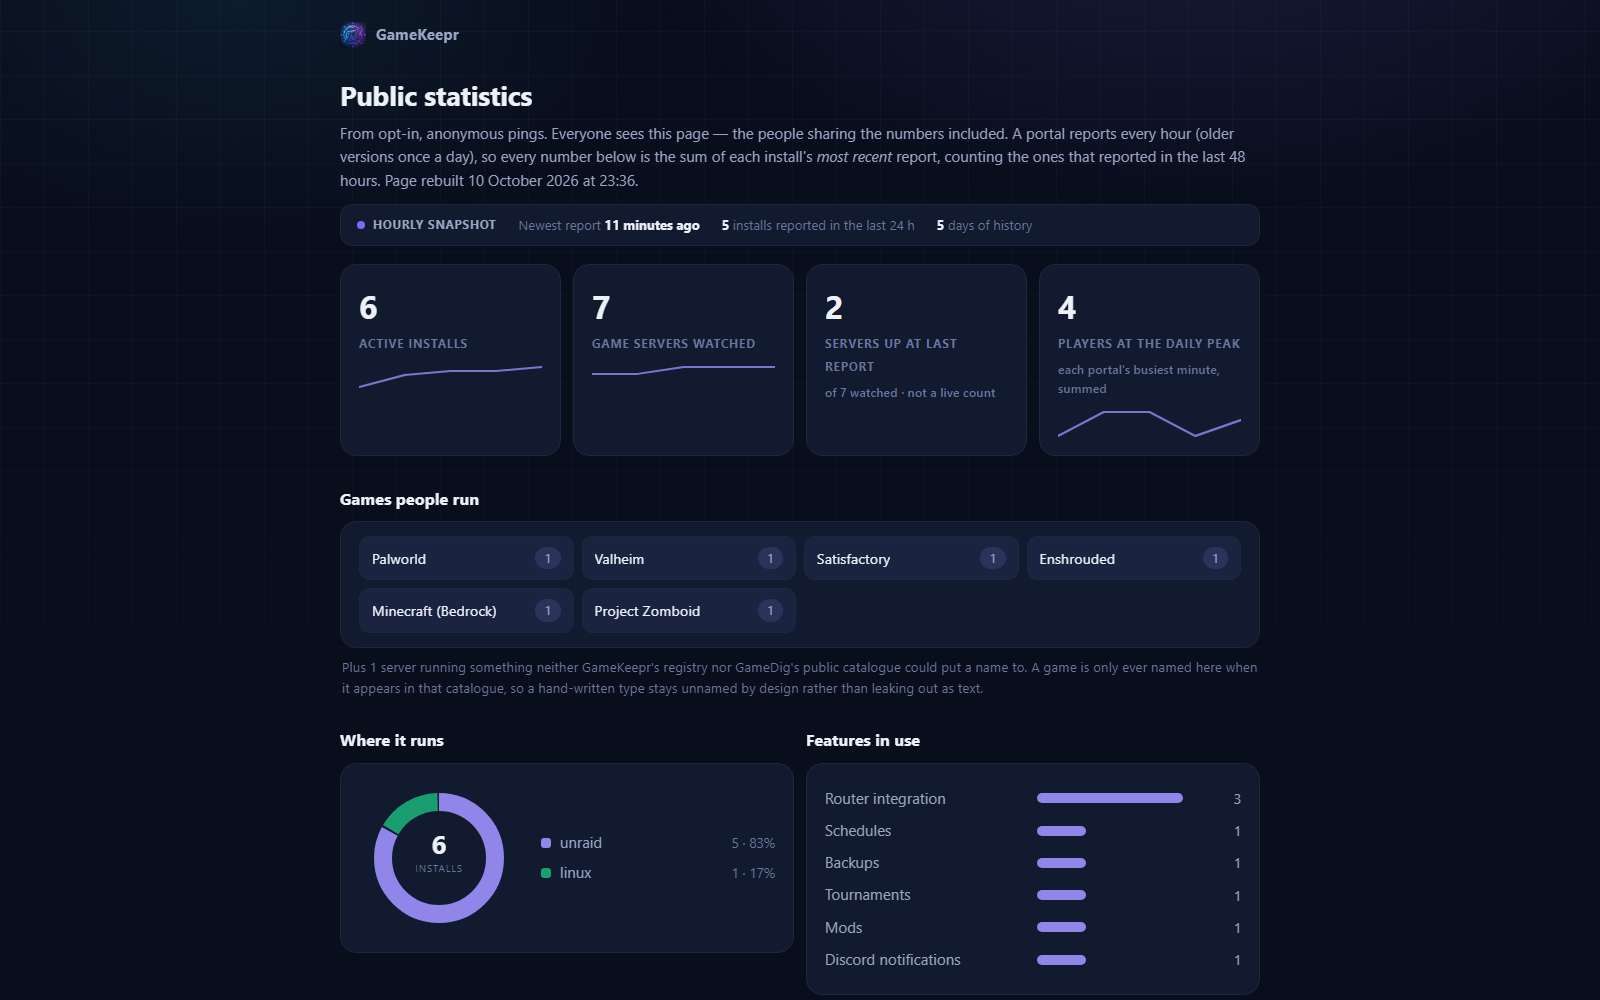Click the Servers Up At Last Report value 2
Viewport: 1600px width, 1000px height.
pos(834,308)
